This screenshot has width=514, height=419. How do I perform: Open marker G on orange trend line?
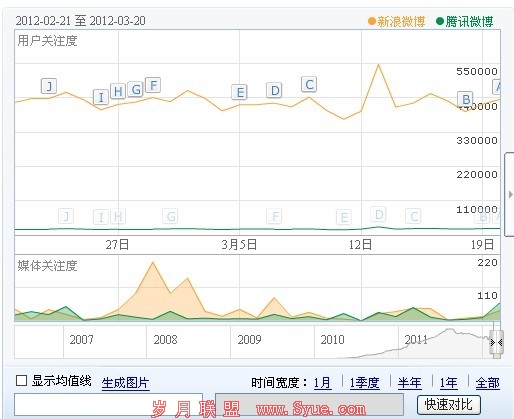(136, 89)
